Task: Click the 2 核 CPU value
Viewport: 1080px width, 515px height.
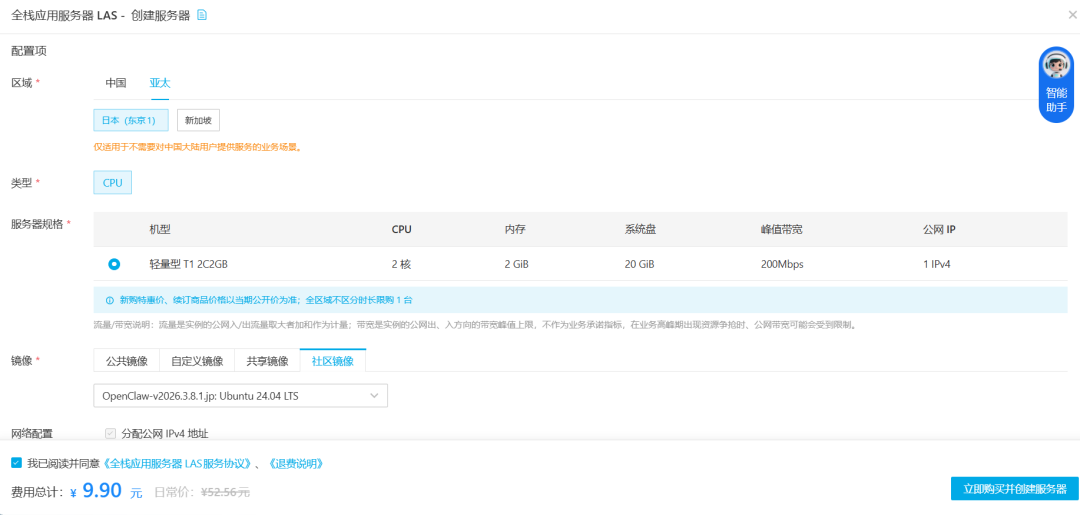Action: click(402, 264)
